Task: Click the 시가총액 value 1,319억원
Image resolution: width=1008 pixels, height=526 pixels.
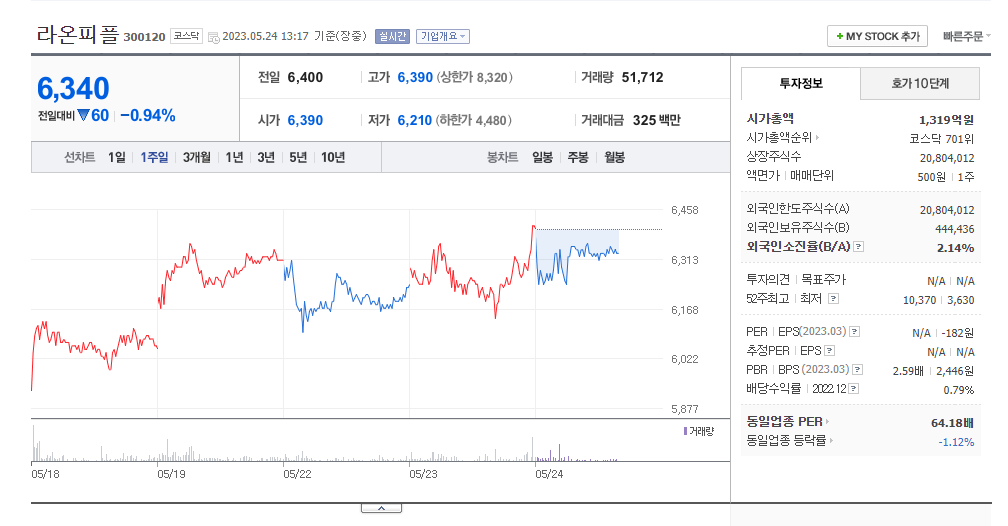Action: 946,120
